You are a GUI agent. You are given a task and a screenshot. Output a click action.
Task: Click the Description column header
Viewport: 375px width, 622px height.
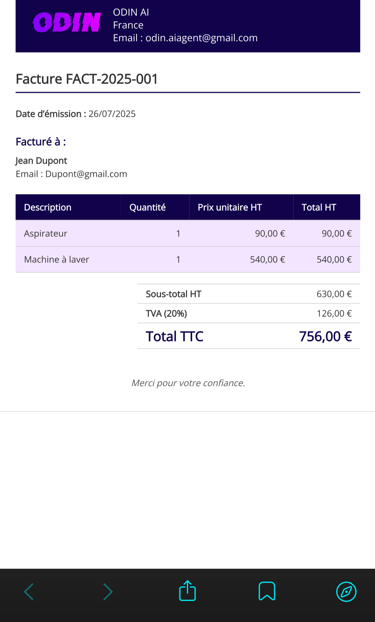coord(48,207)
